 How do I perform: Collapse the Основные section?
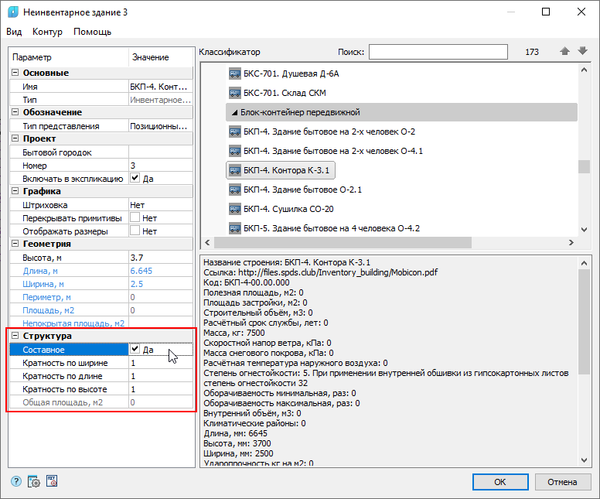point(15,72)
